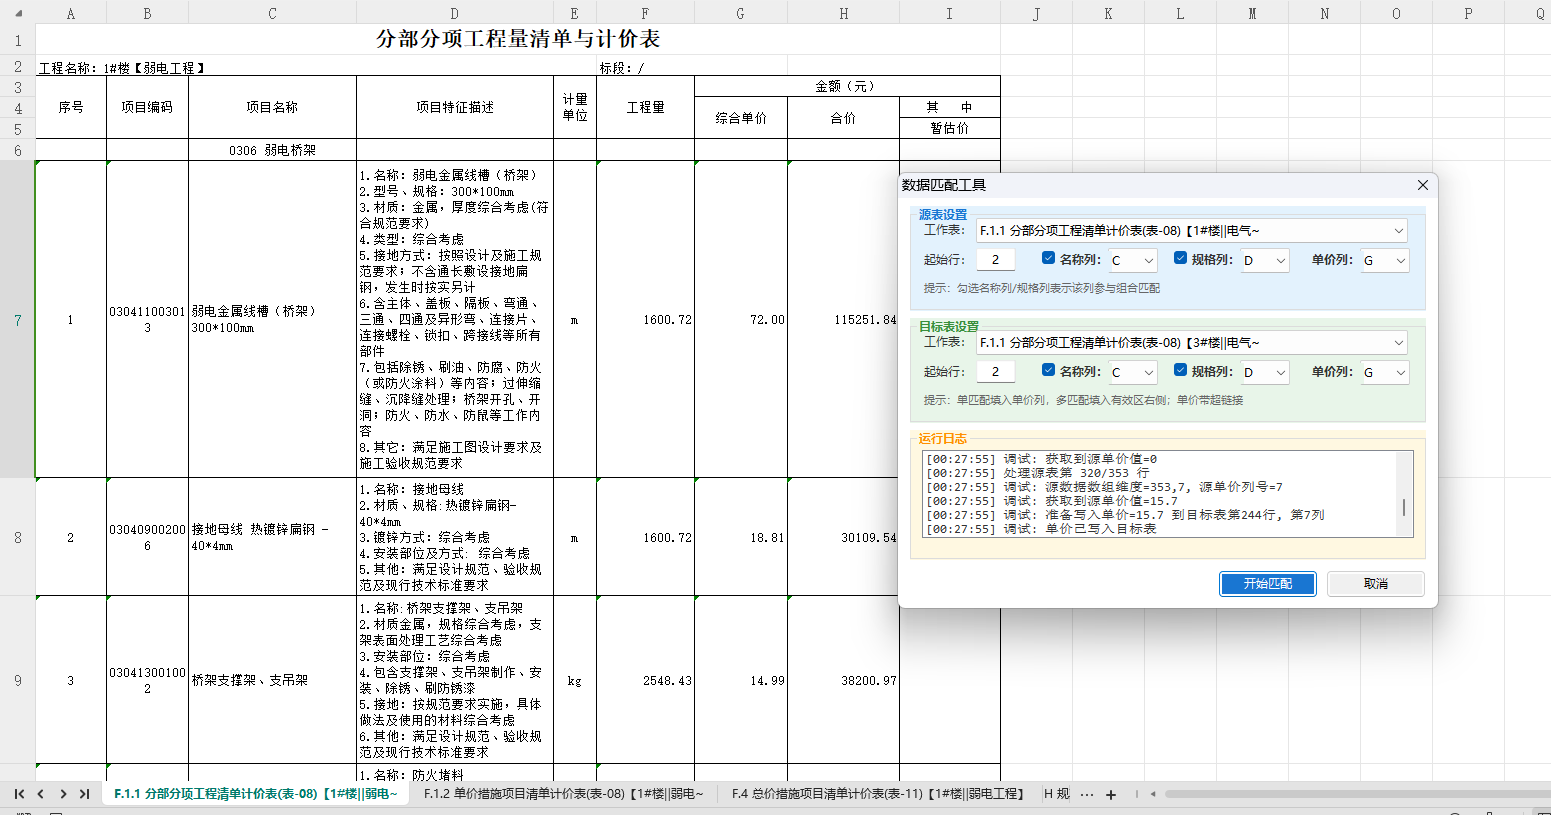Click the 运行日志 vertical scrollbar thumb
Image resolution: width=1551 pixels, height=815 pixels.
pos(1404,507)
